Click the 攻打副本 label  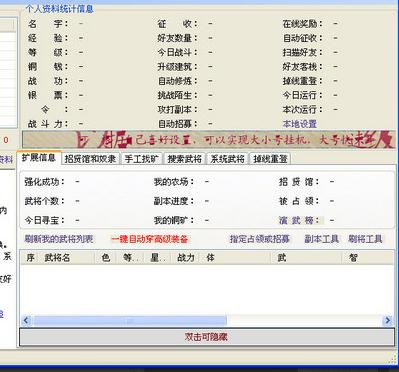[177, 109]
